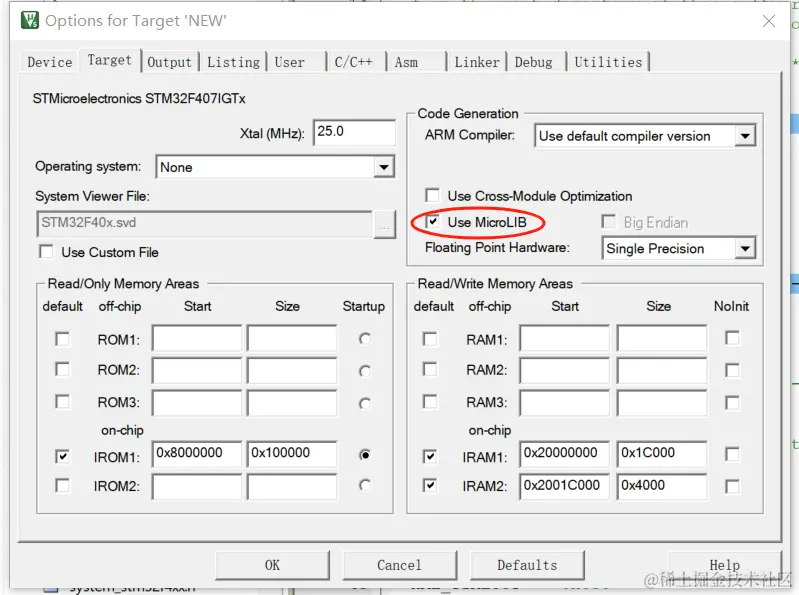Check the RAM3 default checkbox
The width and height of the screenshot is (799, 595).
coord(430,402)
